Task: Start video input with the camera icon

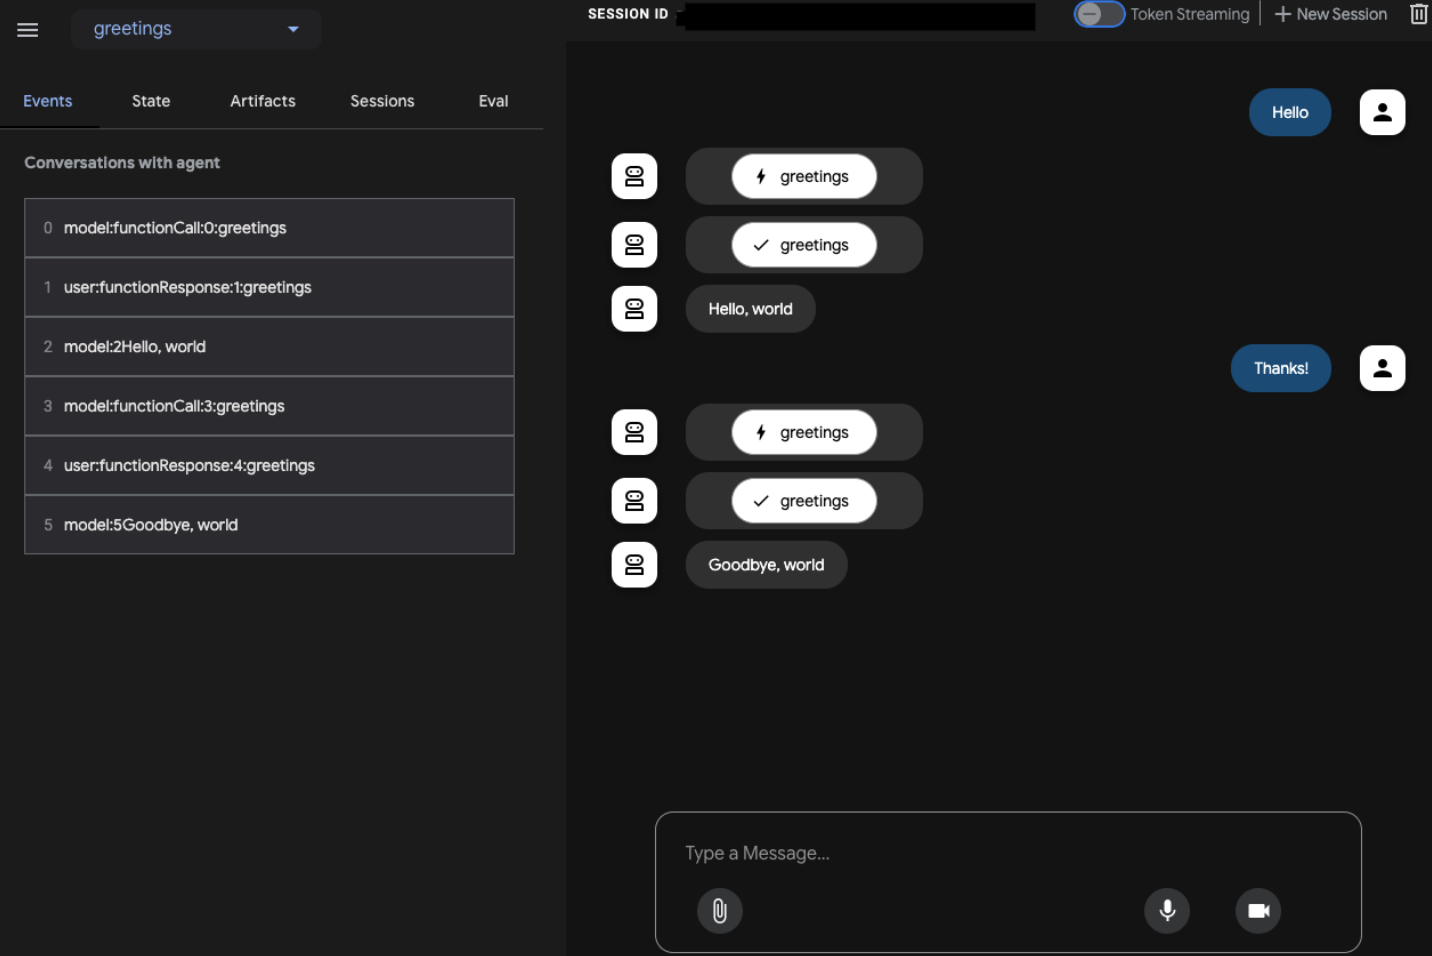Action: (1257, 910)
